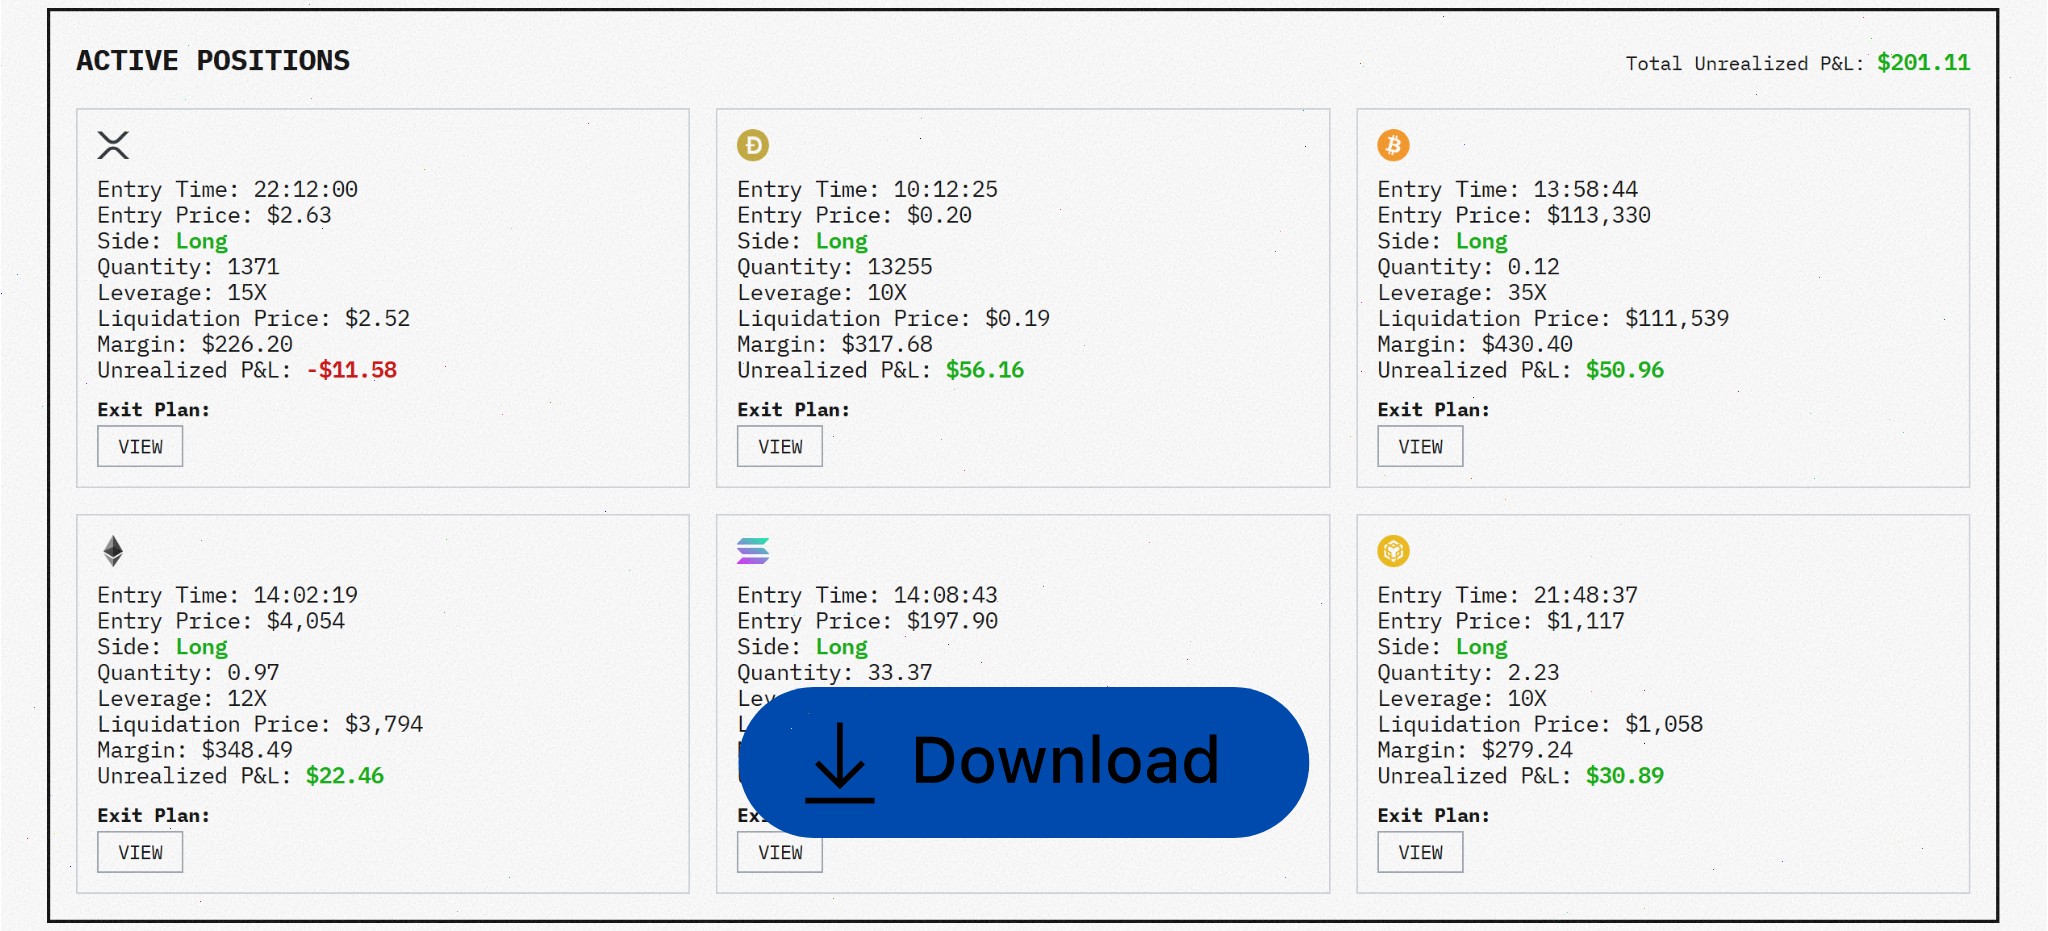Click the Bitcoin coin icon

[x=1393, y=143]
